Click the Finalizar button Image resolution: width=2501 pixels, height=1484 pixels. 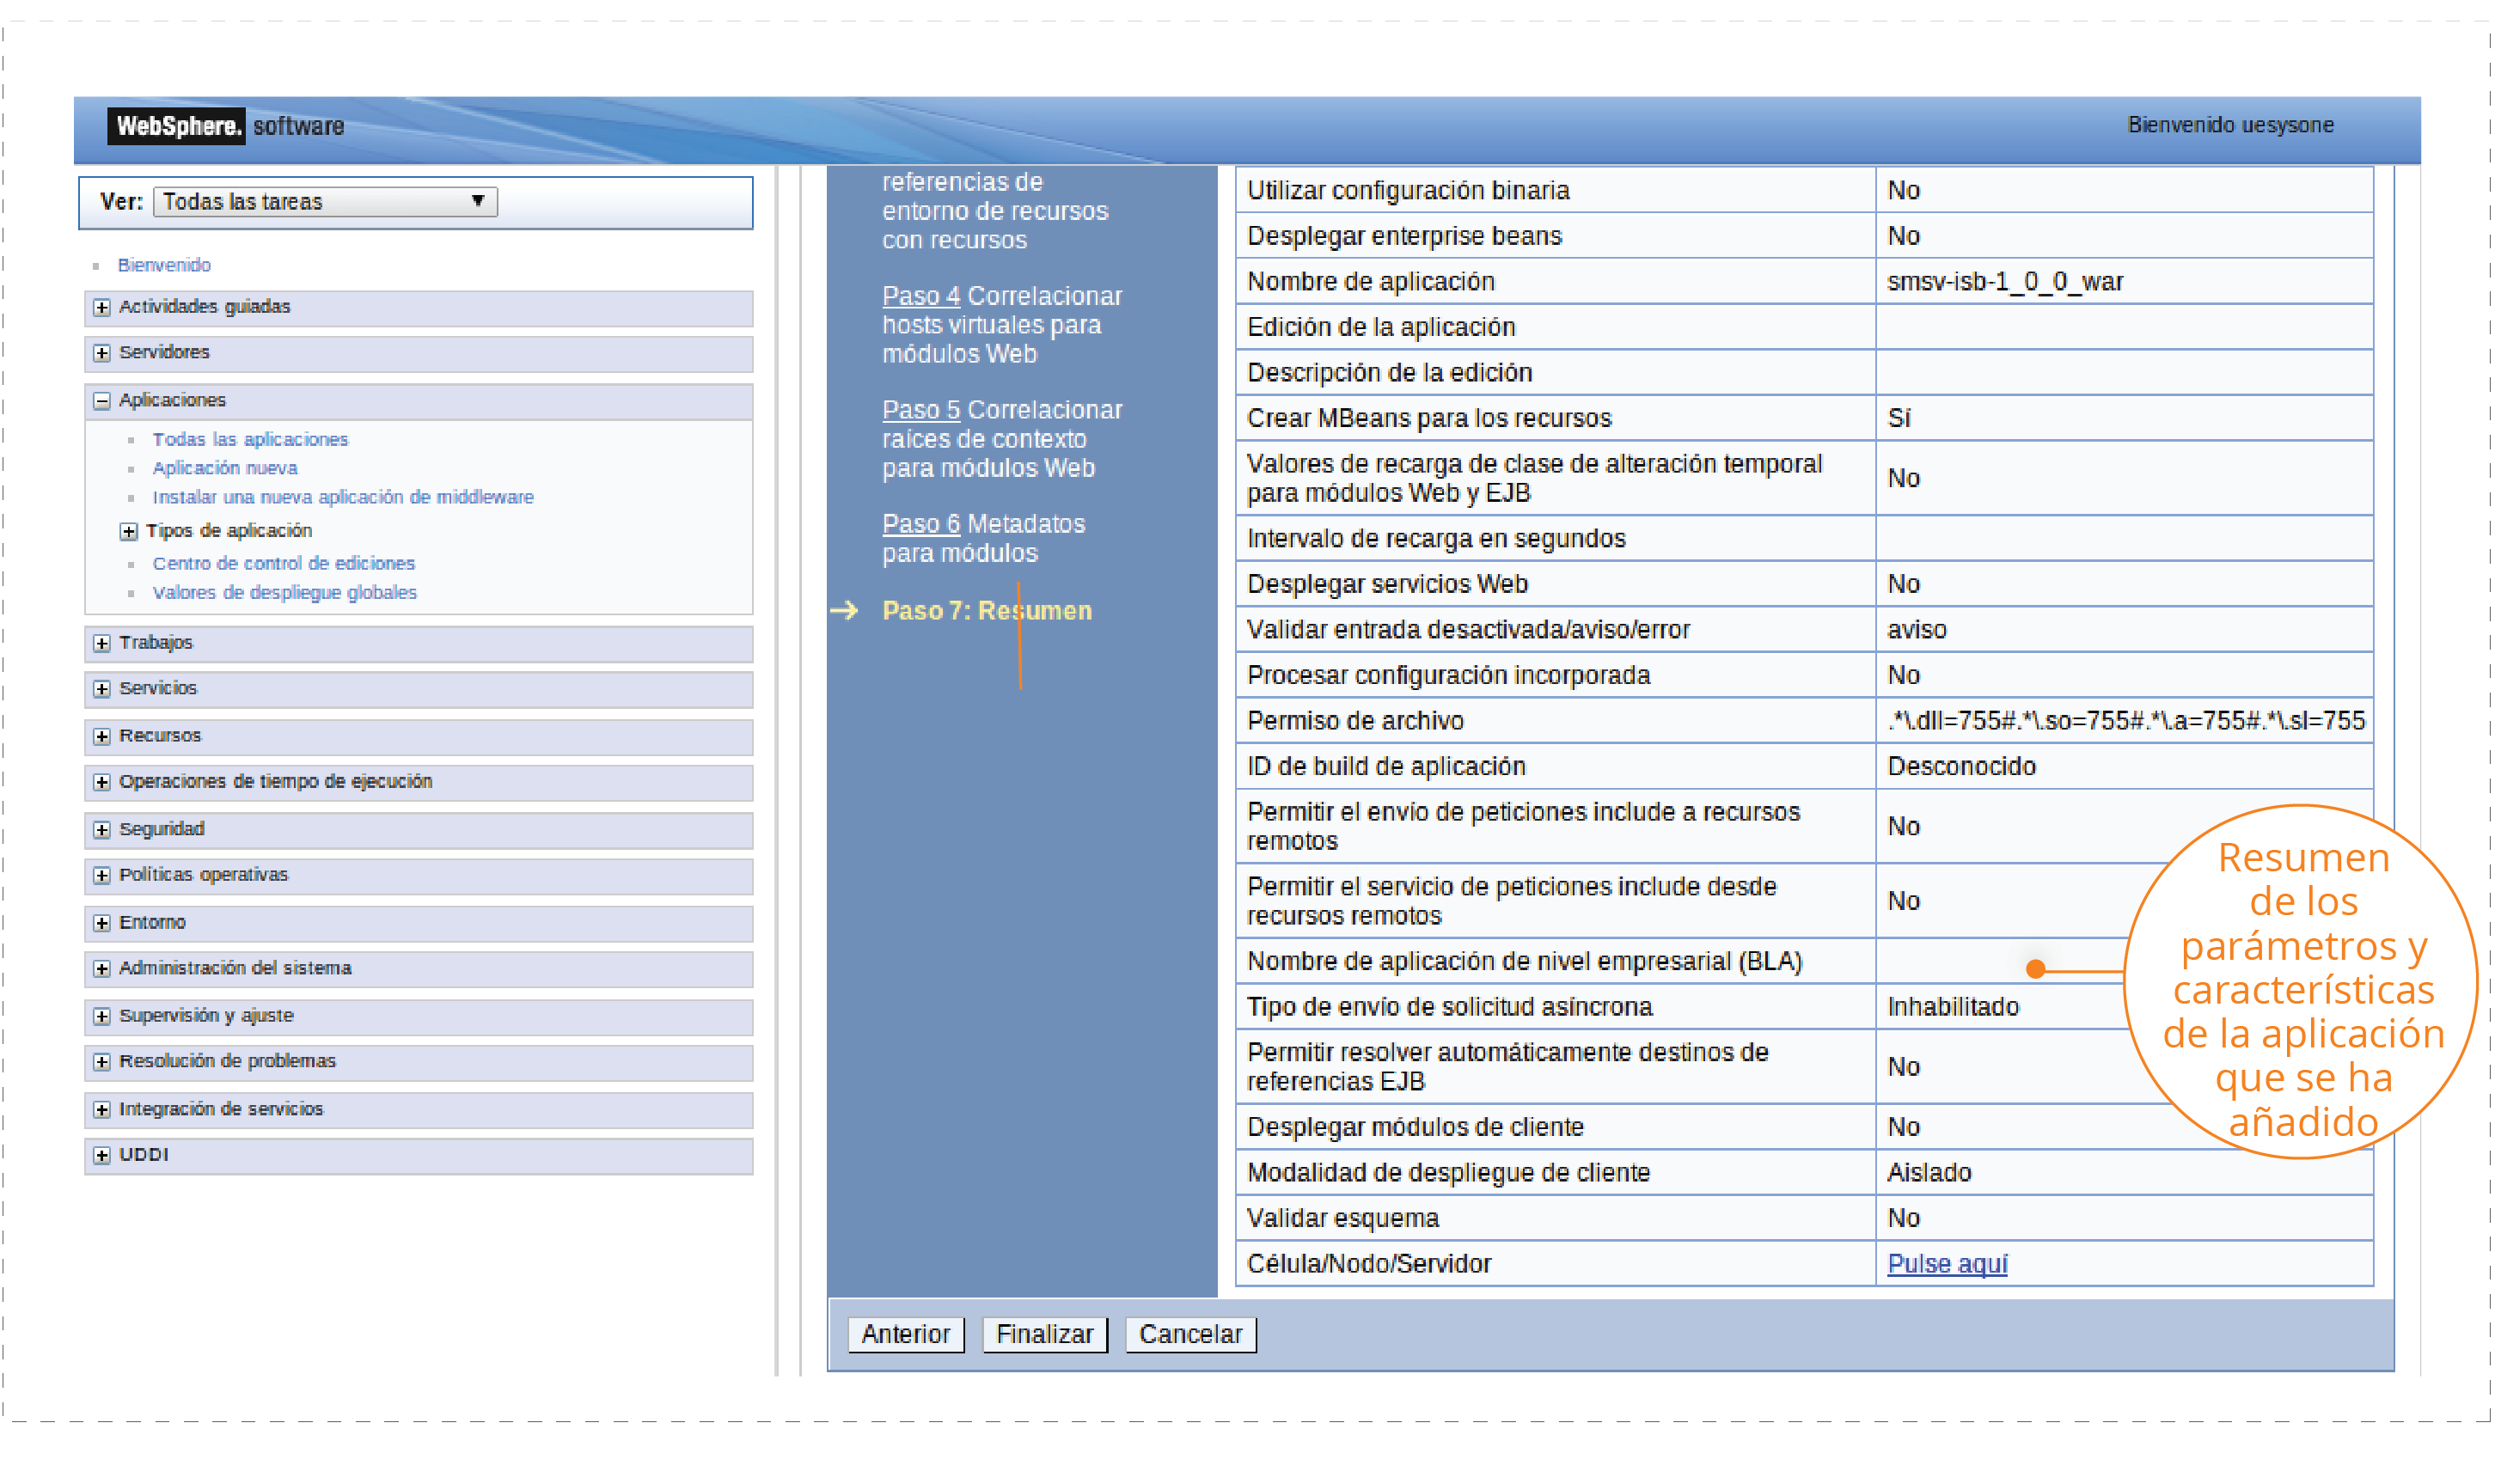pyautogui.click(x=1045, y=1335)
